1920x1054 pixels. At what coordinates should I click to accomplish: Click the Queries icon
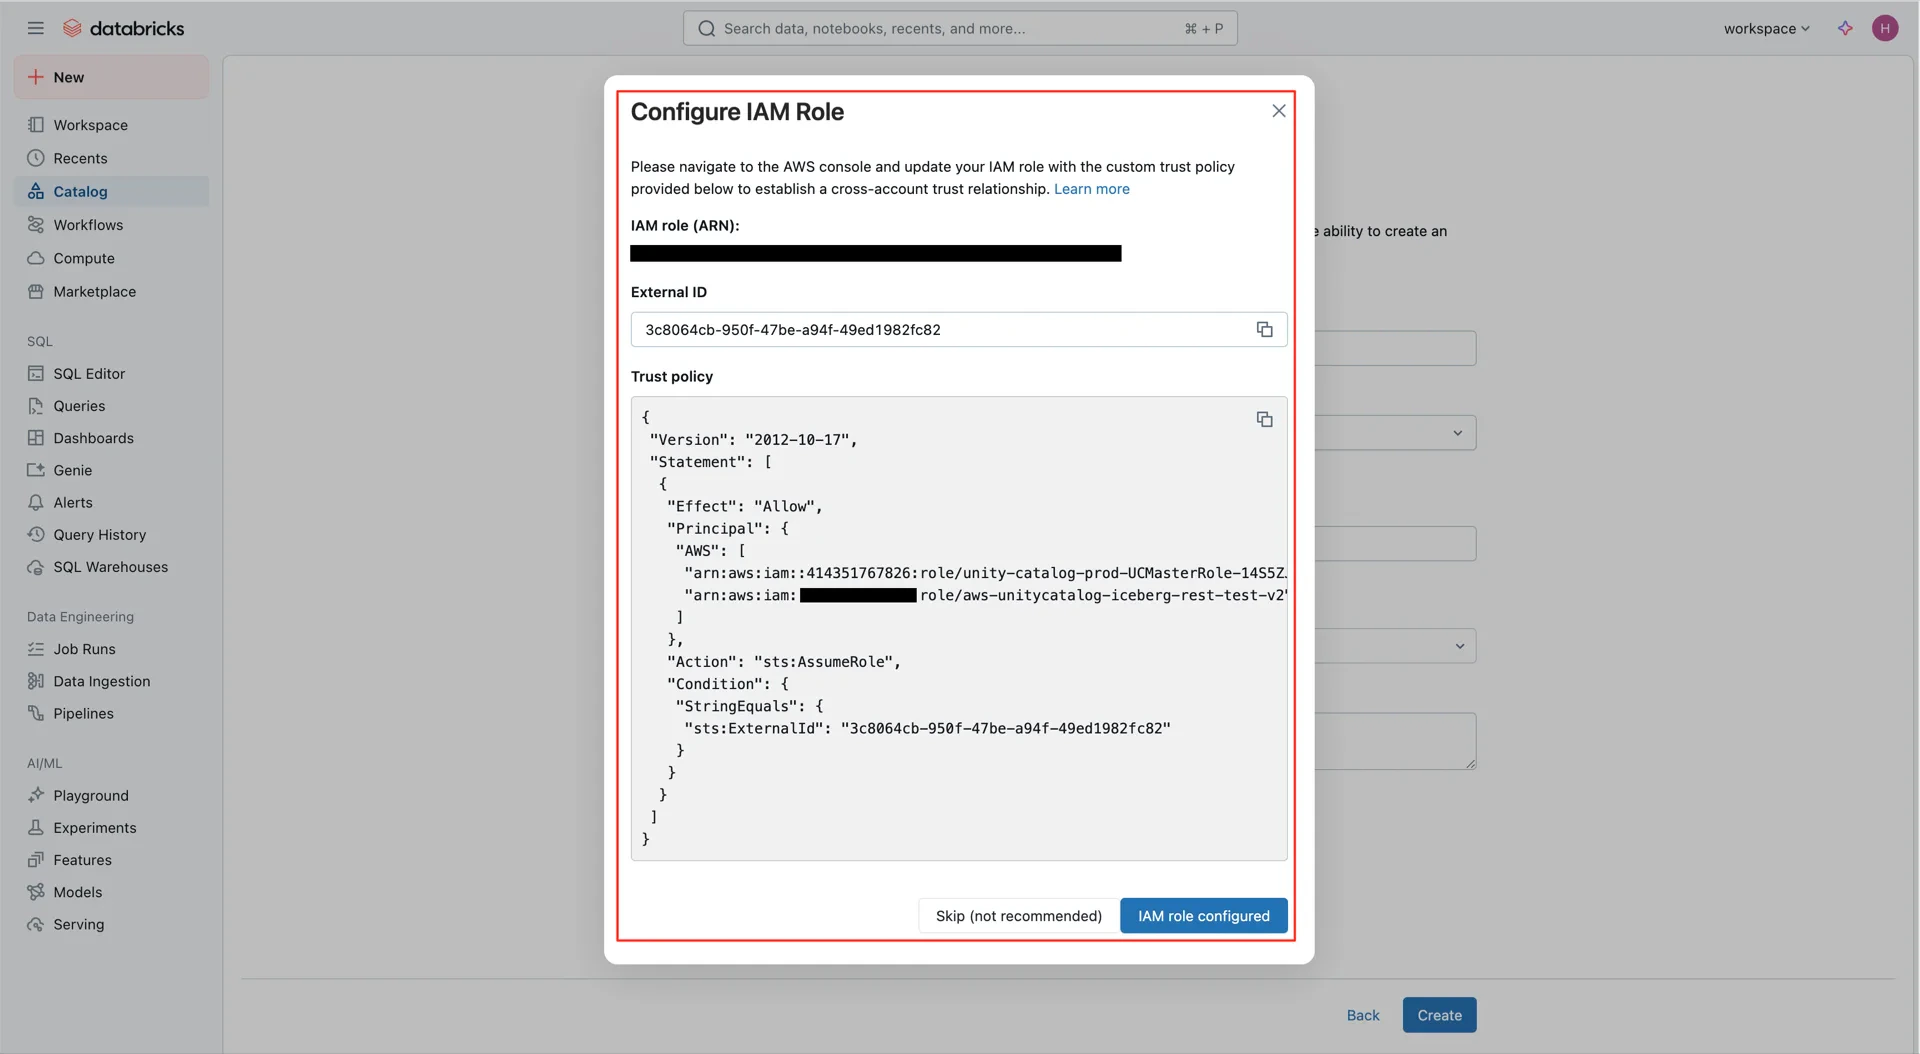pos(36,406)
